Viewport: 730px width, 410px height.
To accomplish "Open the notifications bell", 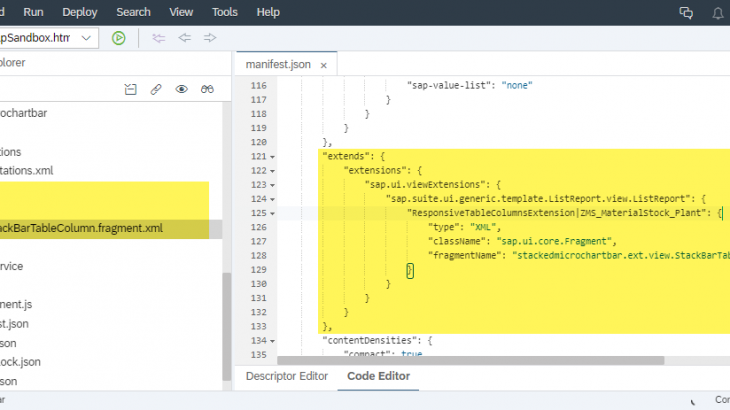I will coord(718,13).
